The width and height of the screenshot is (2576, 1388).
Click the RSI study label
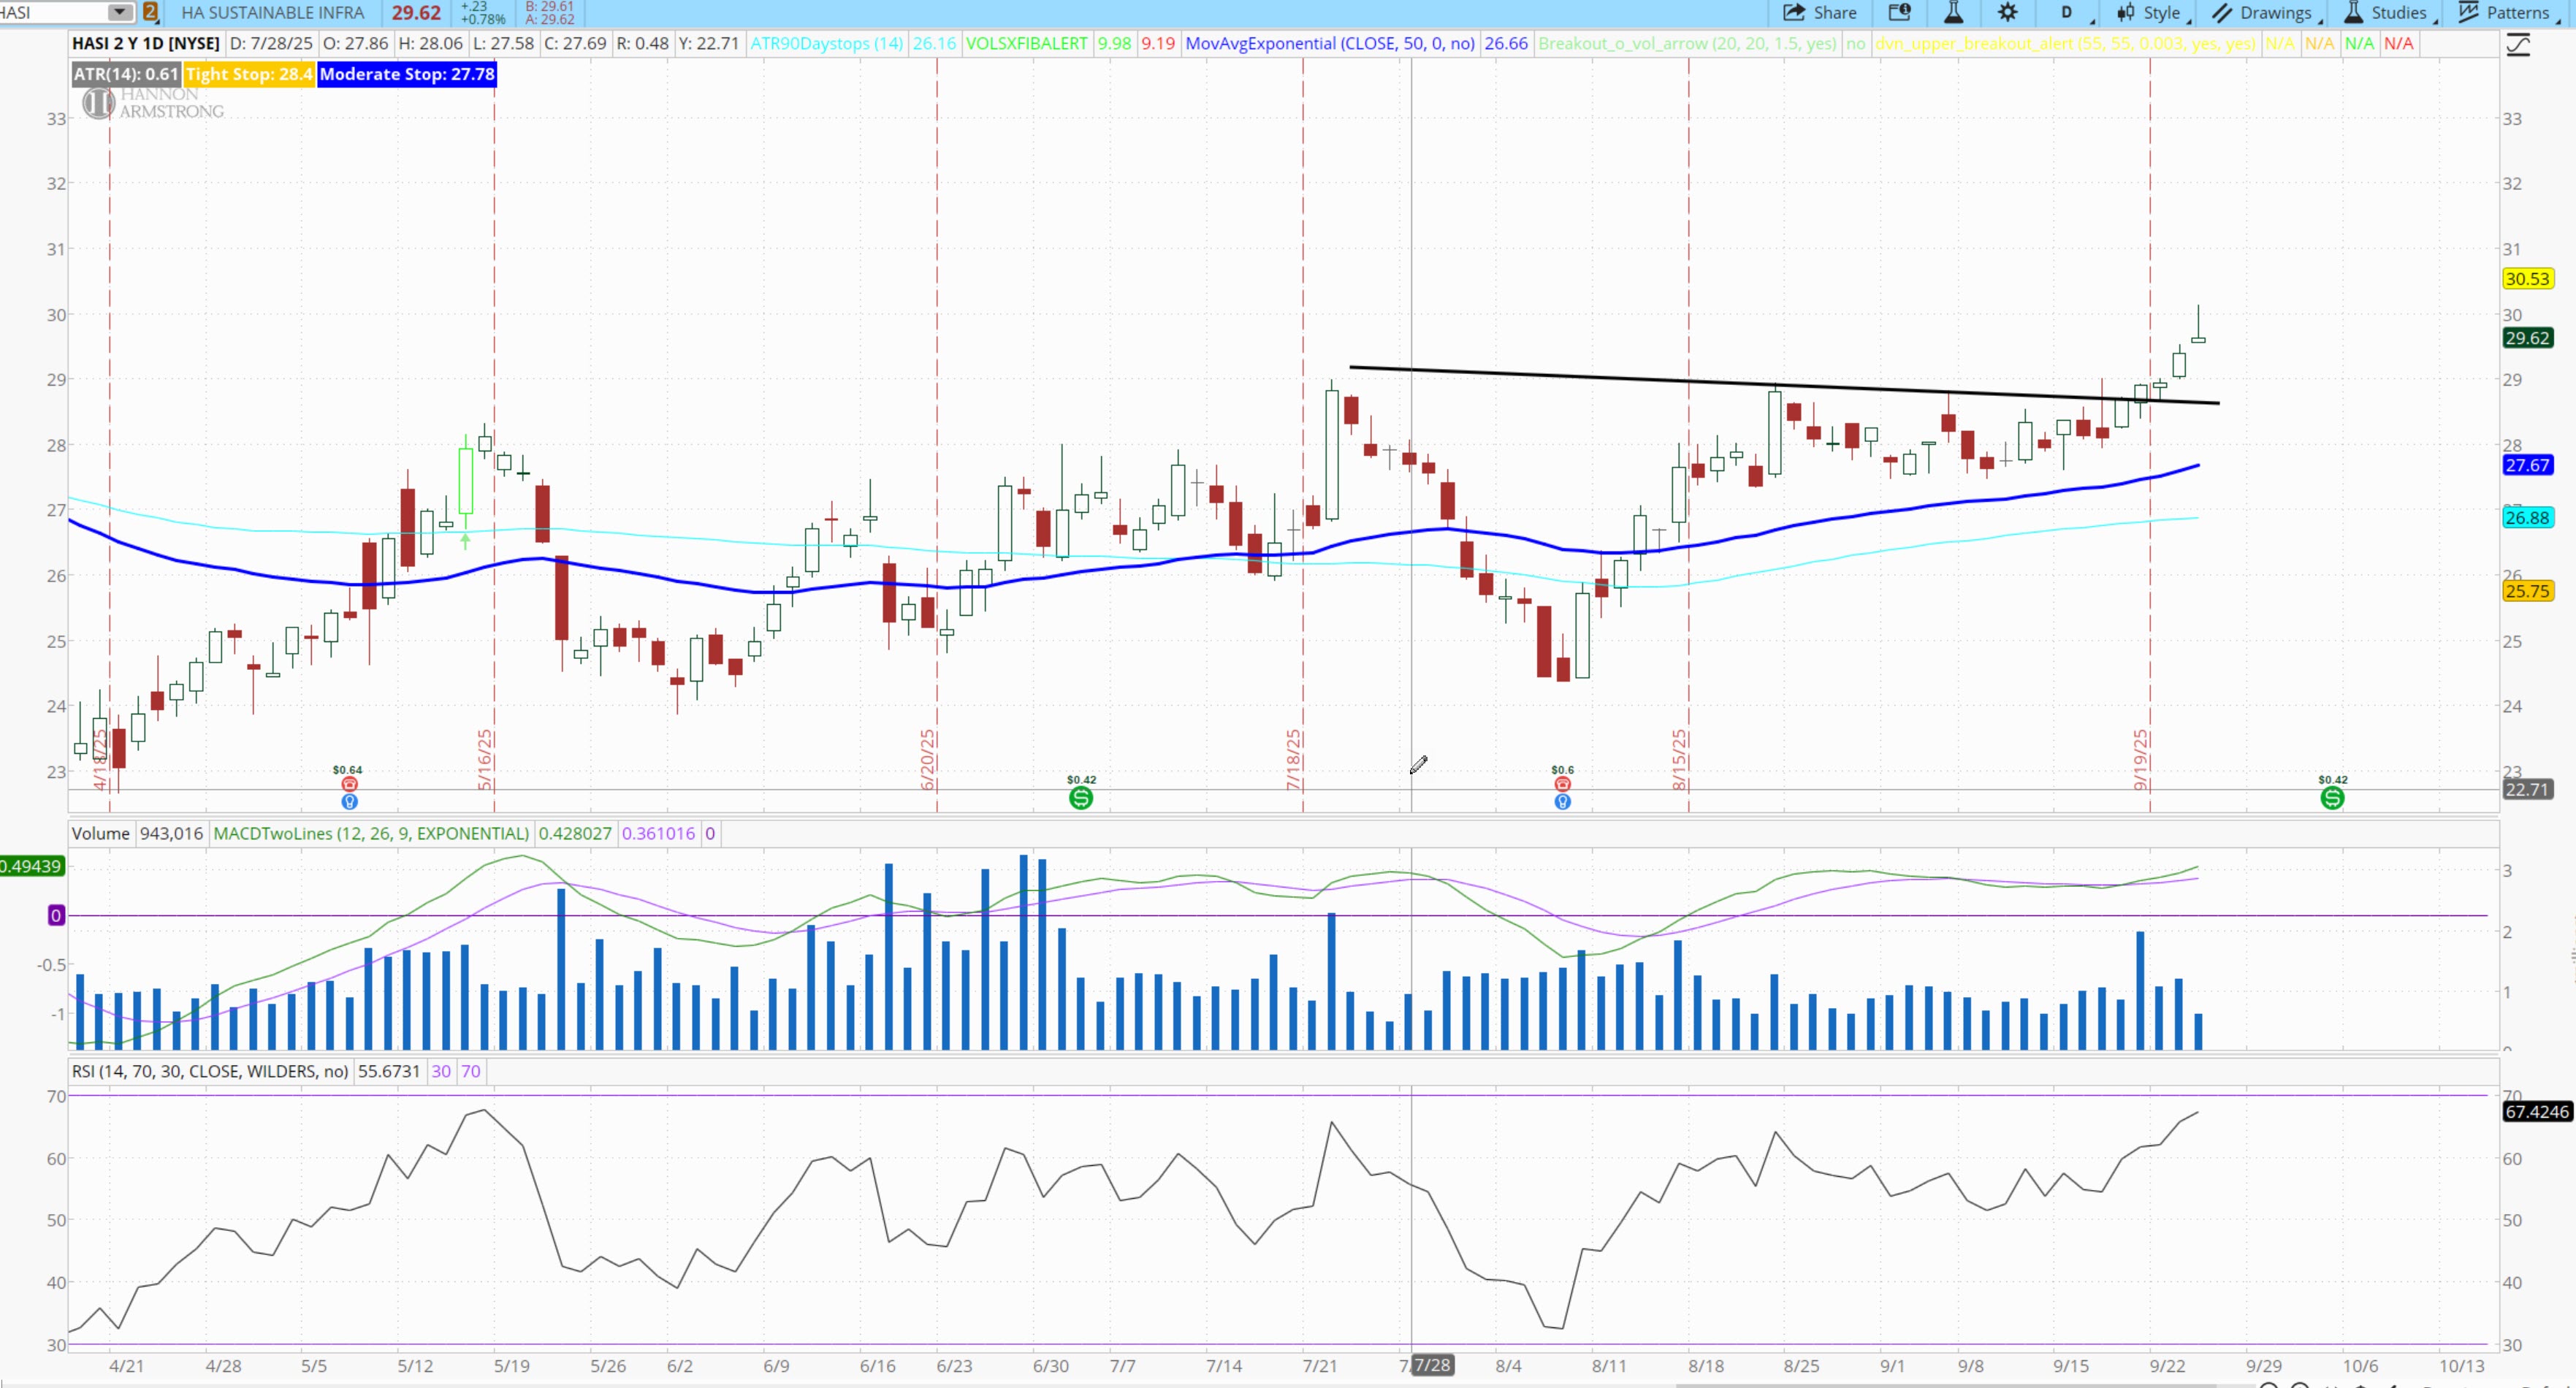pyautogui.click(x=209, y=1071)
